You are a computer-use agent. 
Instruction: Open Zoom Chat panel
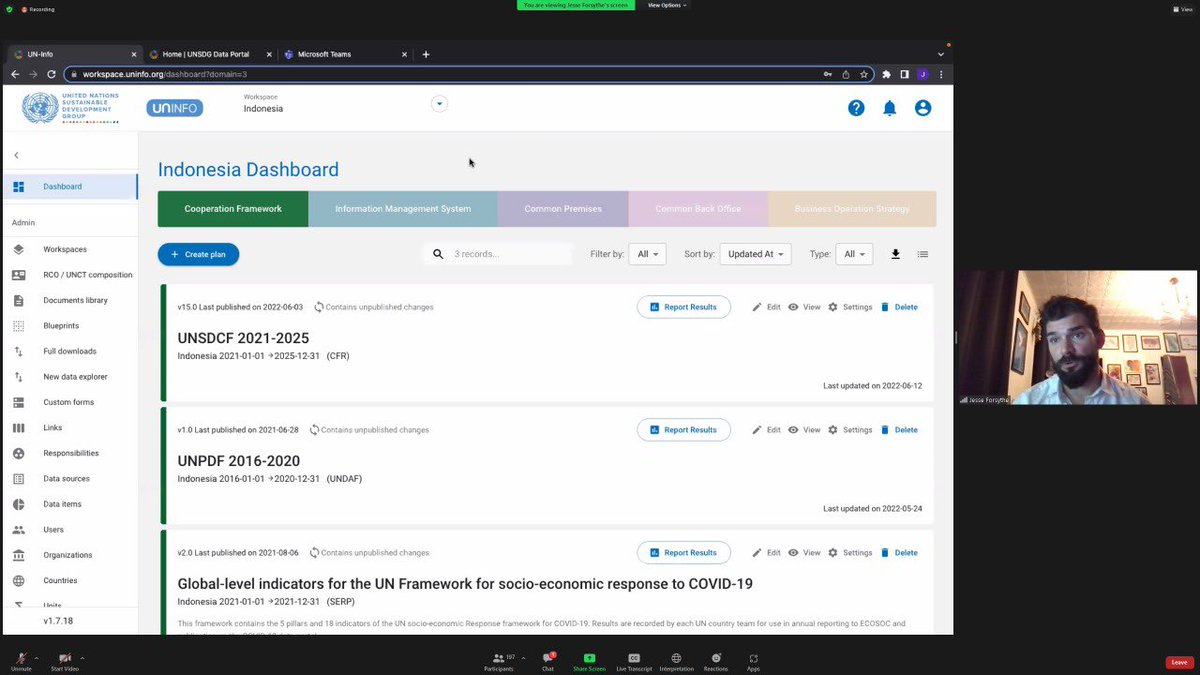tap(548, 662)
